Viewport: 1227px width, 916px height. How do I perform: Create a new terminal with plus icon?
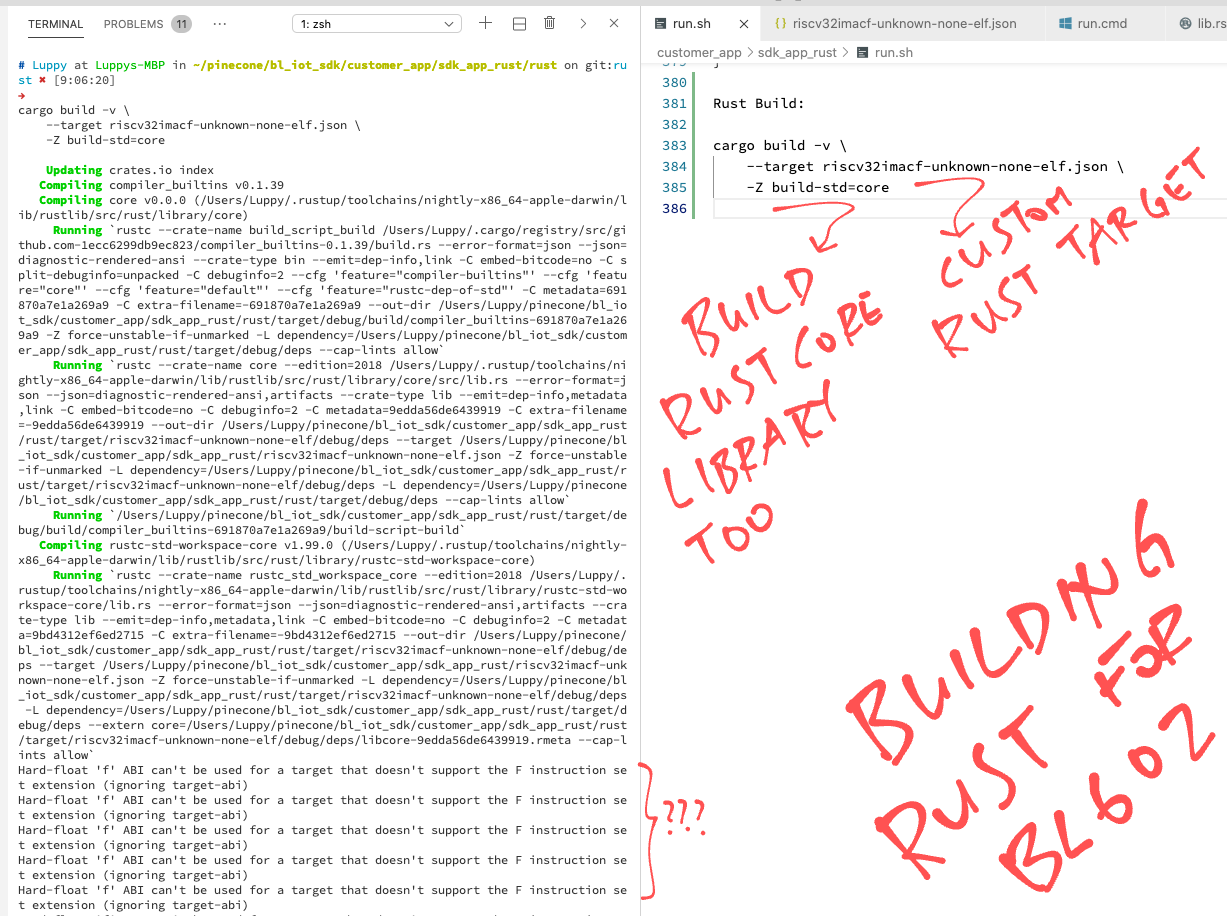point(486,23)
